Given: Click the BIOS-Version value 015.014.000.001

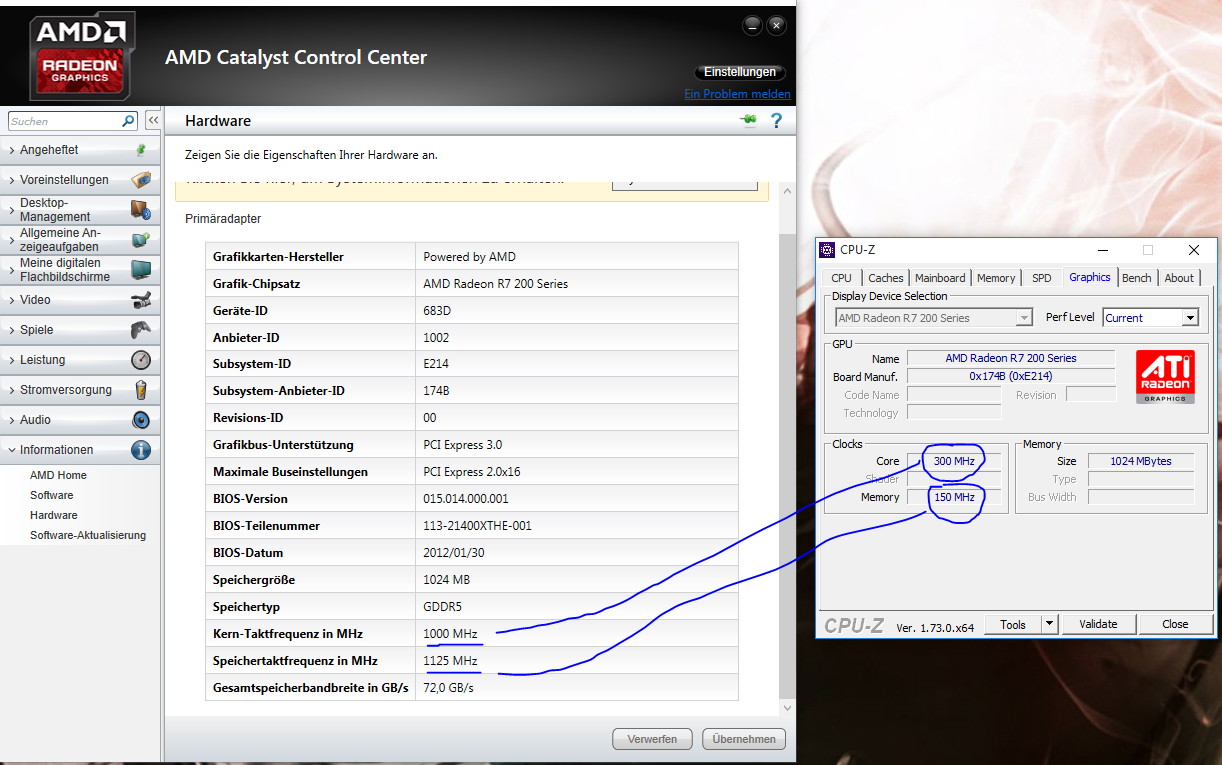Looking at the screenshot, I should point(466,498).
